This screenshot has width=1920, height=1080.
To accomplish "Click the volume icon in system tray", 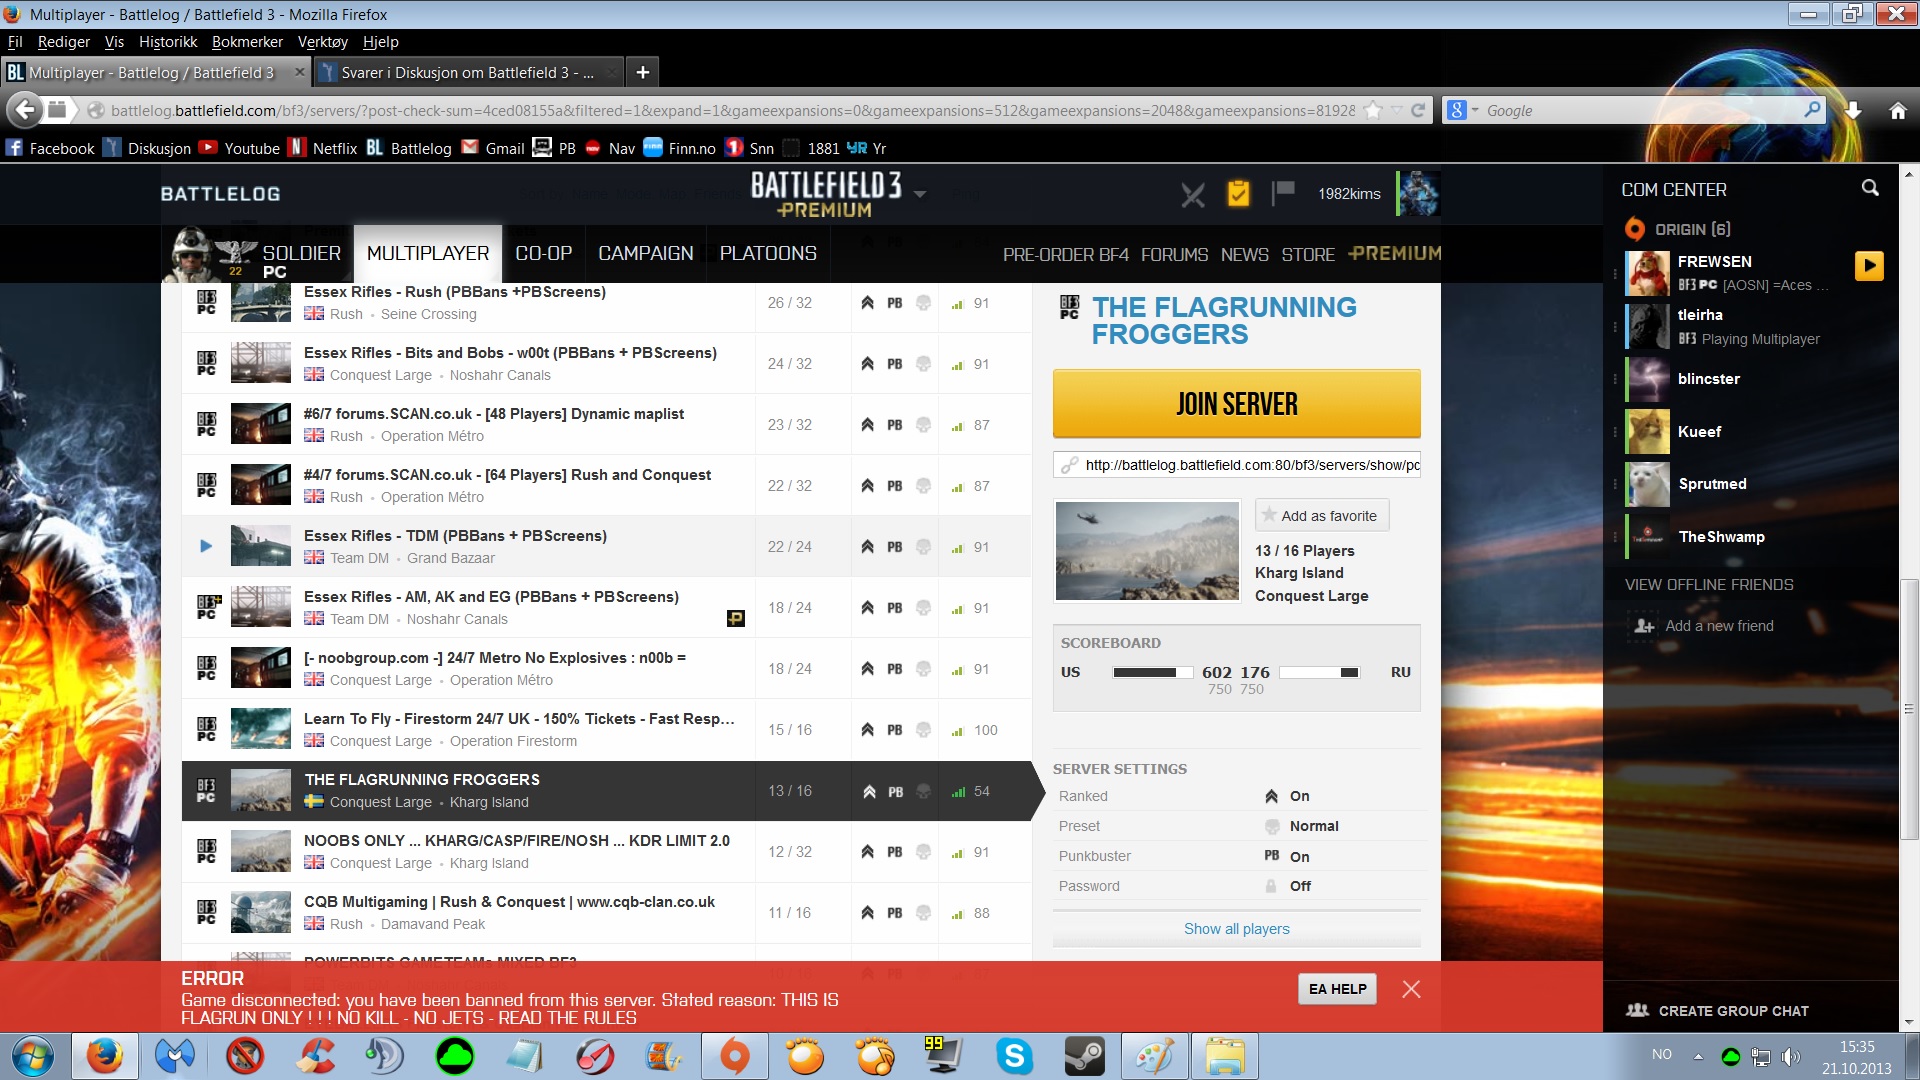I will tap(1791, 1056).
